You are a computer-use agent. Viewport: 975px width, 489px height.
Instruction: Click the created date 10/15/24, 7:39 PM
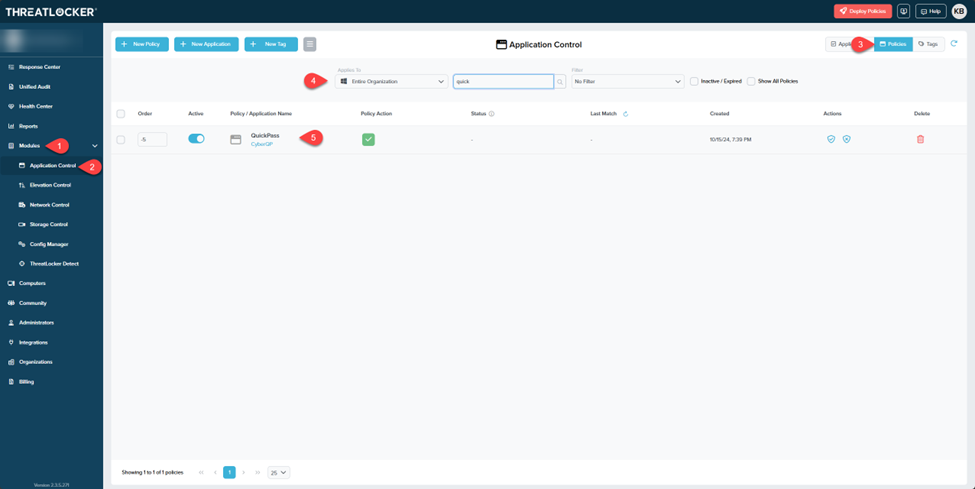(x=730, y=140)
